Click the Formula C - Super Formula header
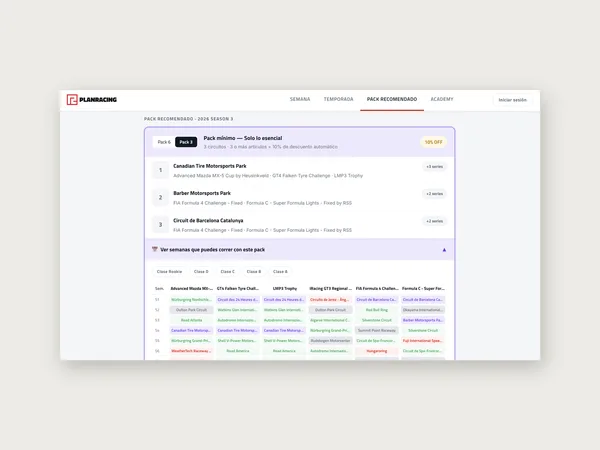 [423, 289]
